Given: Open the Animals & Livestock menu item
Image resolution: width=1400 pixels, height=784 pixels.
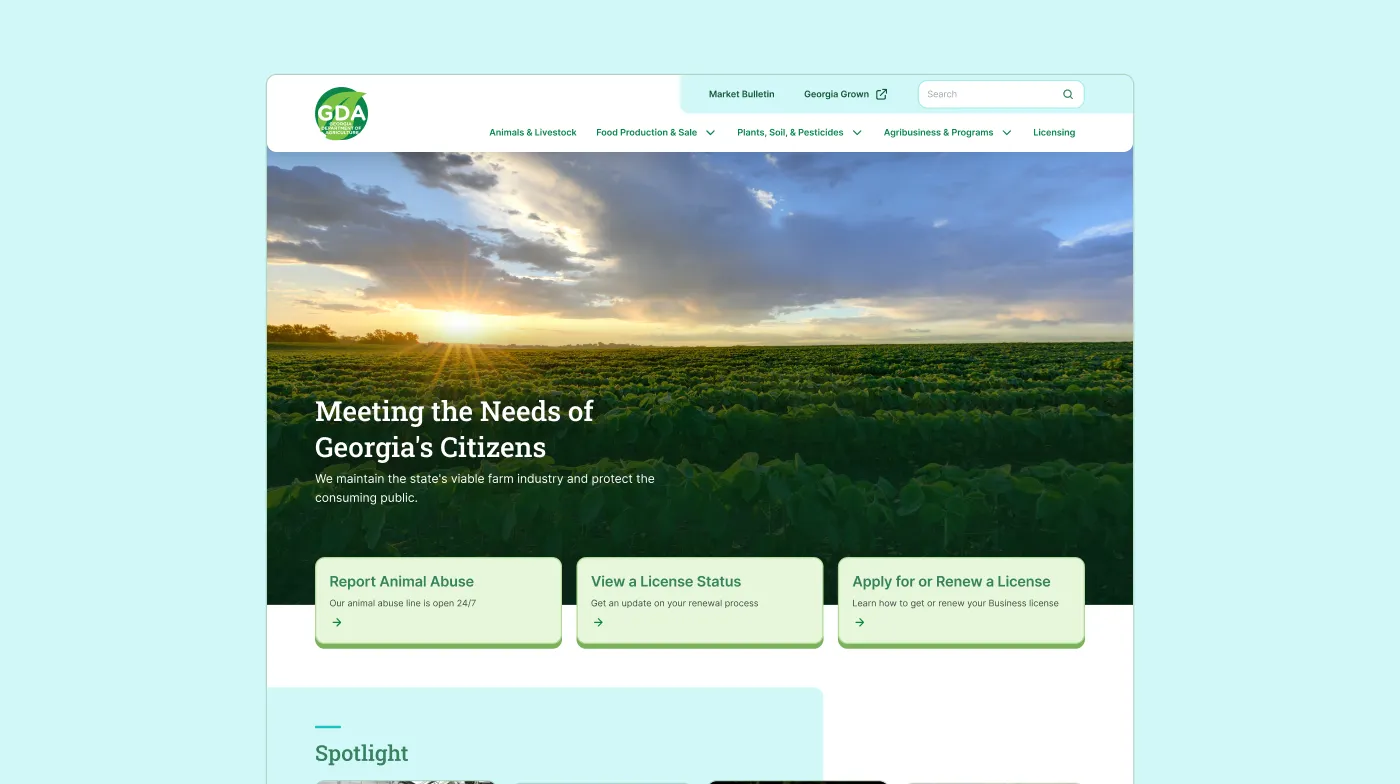Looking at the screenshot, I should pos(532,132).
